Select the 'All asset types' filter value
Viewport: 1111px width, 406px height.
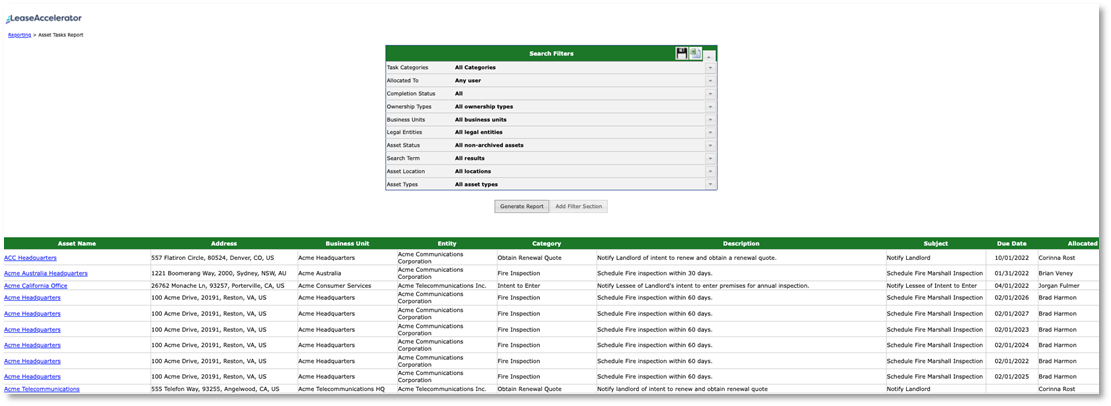pos(476,184)
